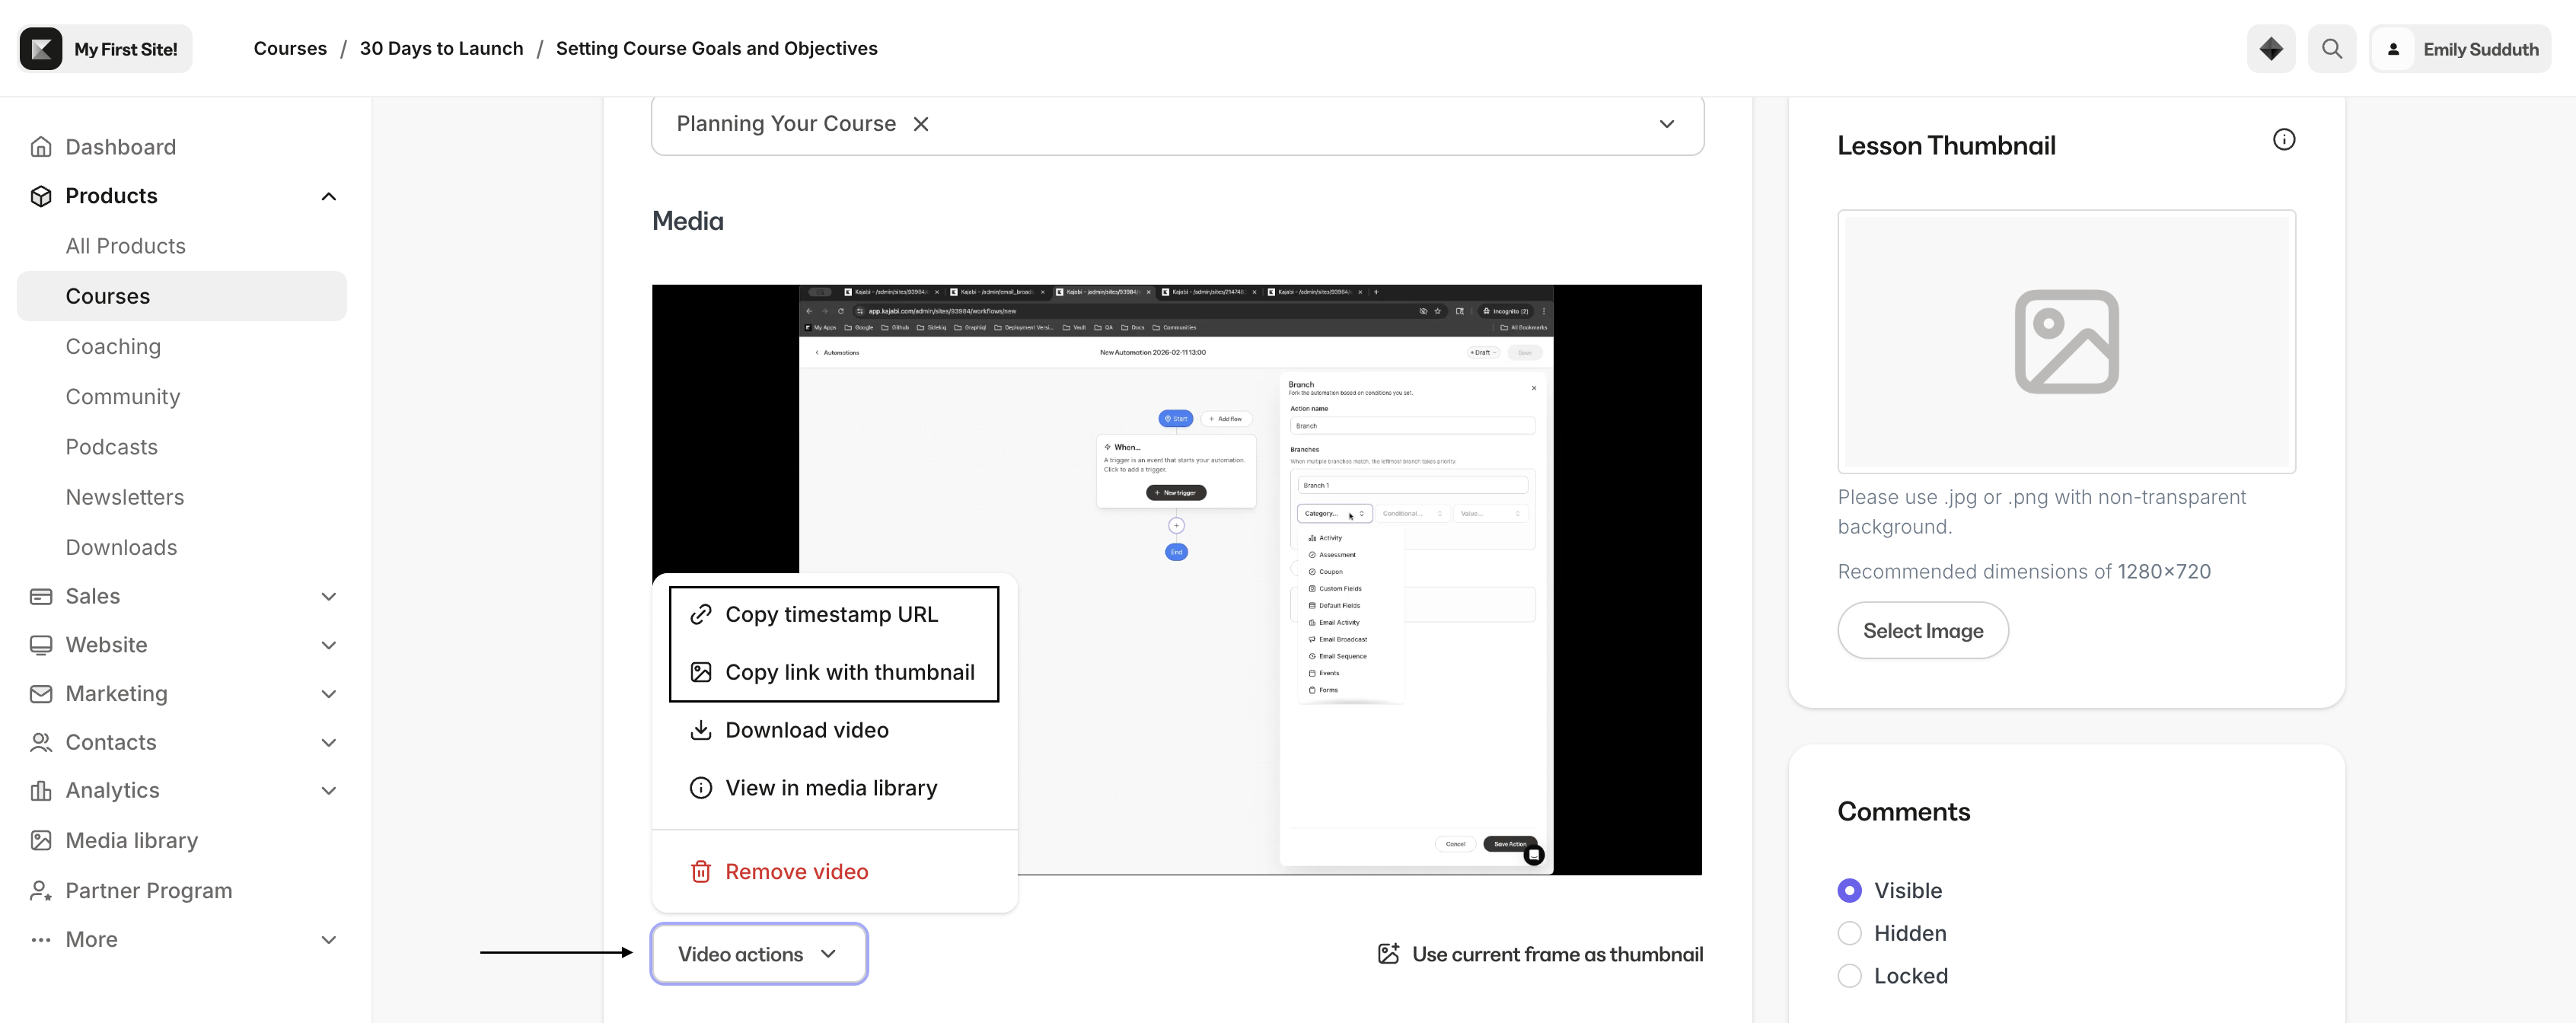This screenshot has height=1023, width=2576.
Task: Click Use current frame as thumbnail
Action: (x=1540, y=953)
